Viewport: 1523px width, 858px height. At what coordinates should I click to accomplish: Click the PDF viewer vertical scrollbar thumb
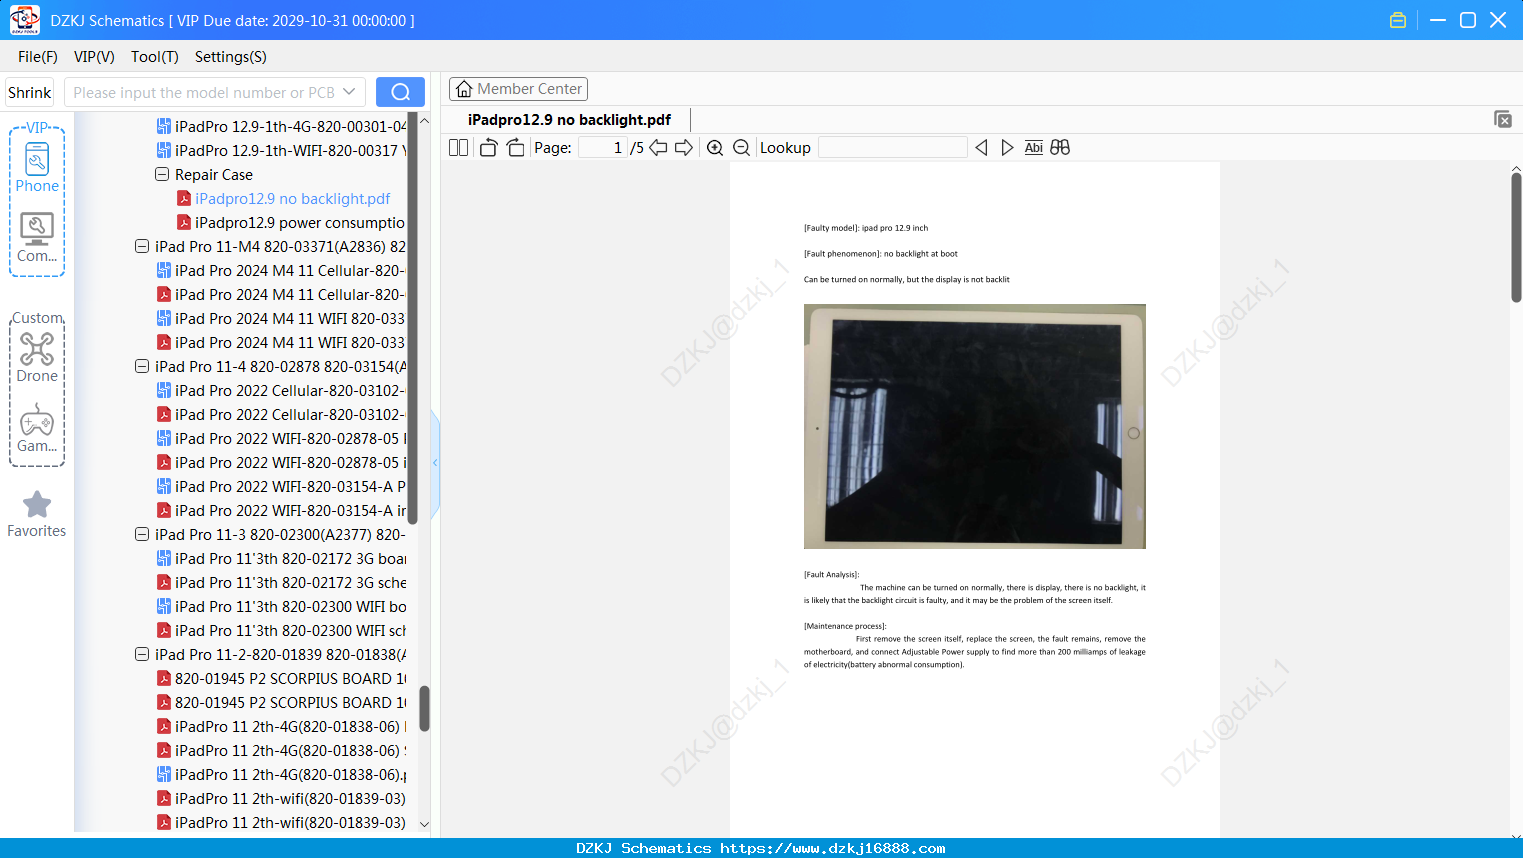pyautogui.click(x=1516, y=236)
